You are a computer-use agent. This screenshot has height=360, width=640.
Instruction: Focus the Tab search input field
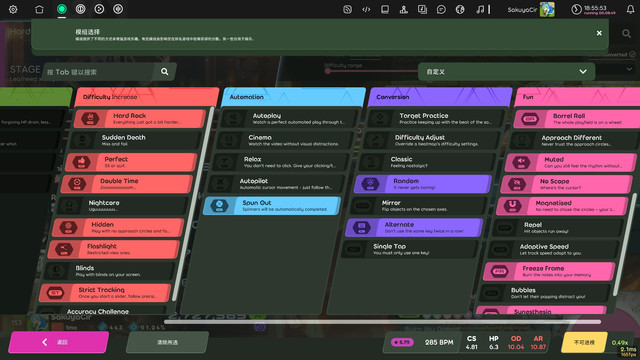[x=100, y=72]
